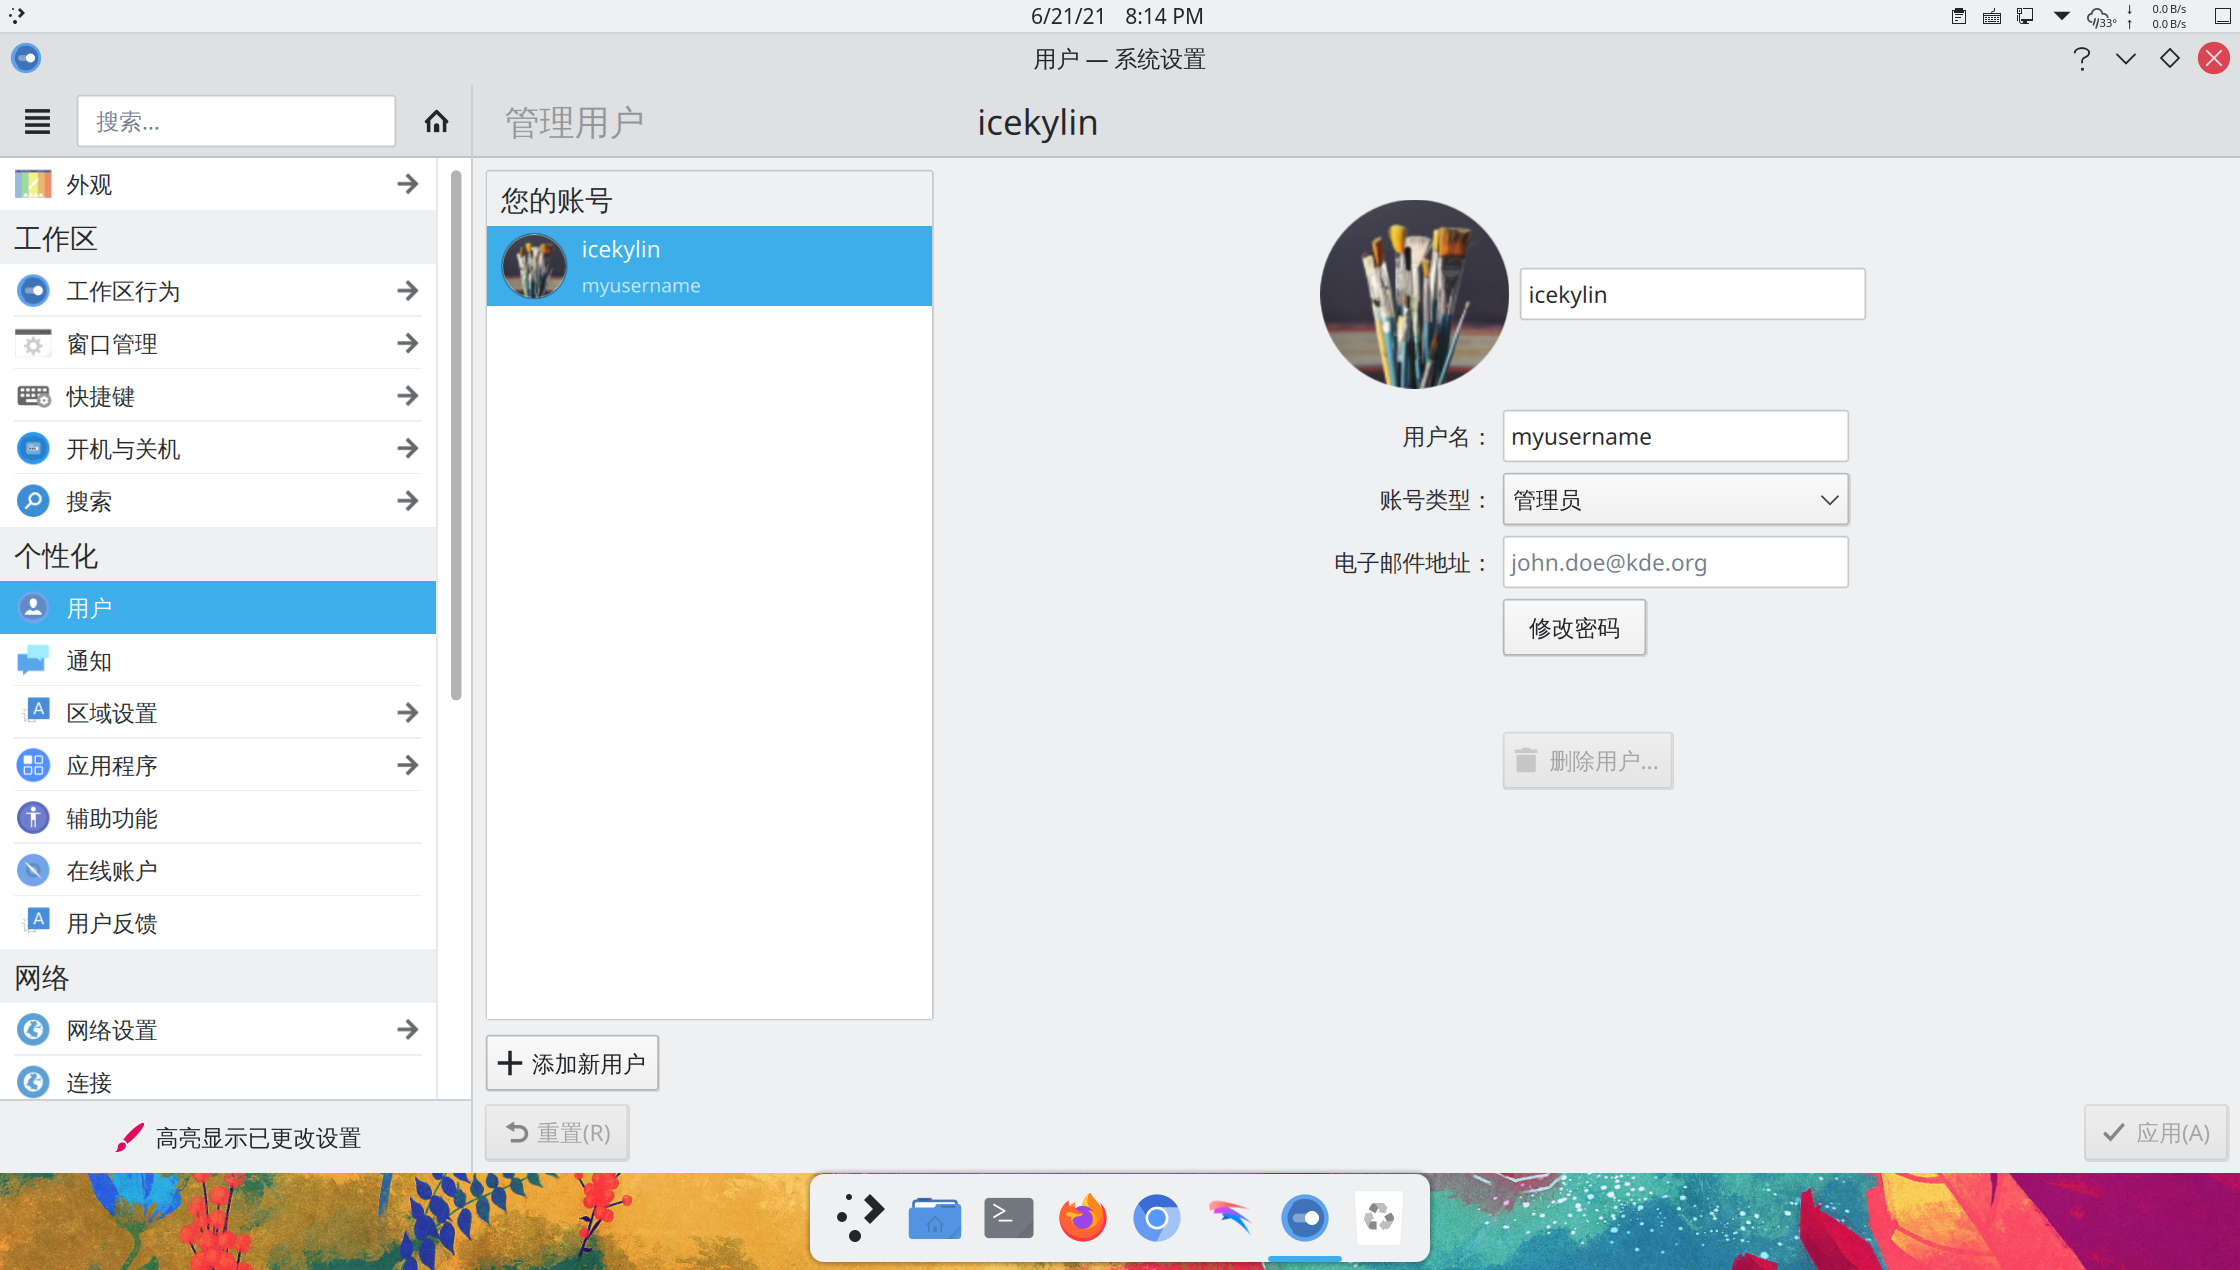The image size is (2240, 1270).
Task: Click the home icon beside search
Action: point(436,121)
